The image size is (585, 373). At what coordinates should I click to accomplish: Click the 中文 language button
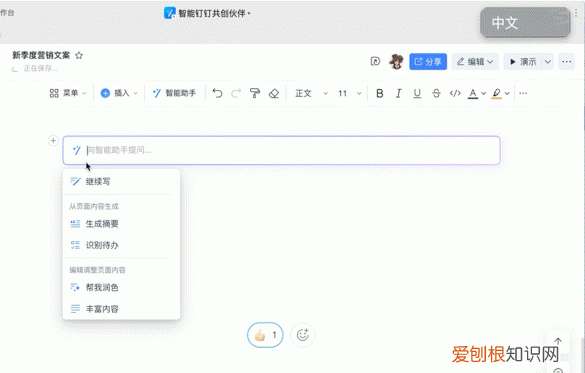(525, 23)
